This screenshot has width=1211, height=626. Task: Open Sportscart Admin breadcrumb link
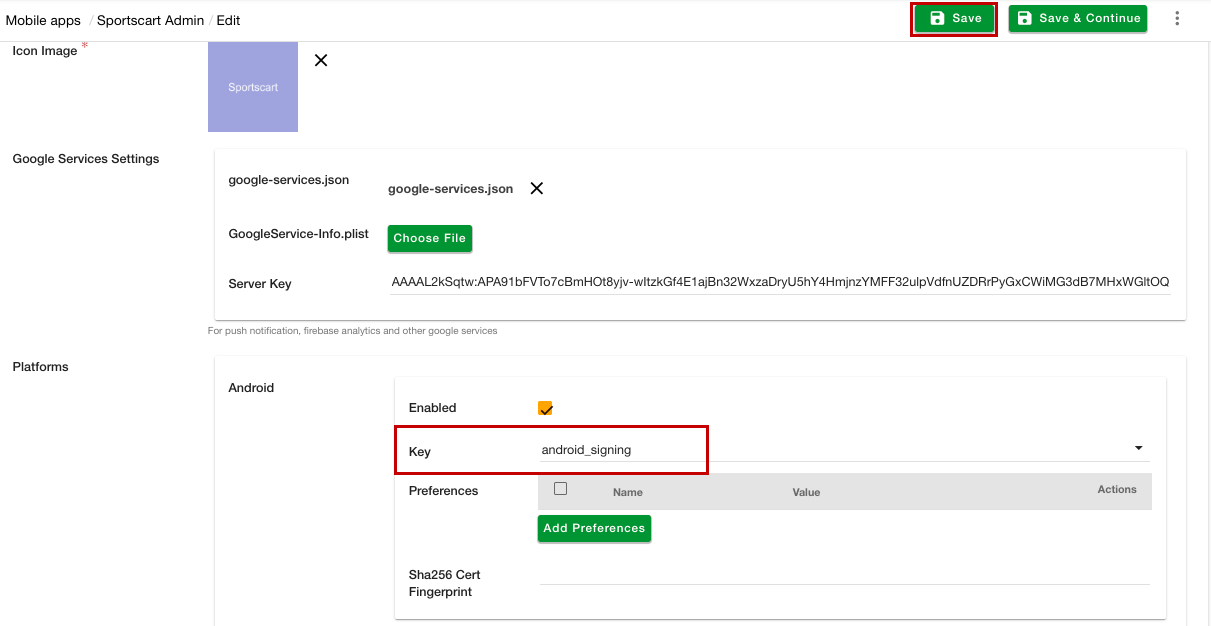150,20
